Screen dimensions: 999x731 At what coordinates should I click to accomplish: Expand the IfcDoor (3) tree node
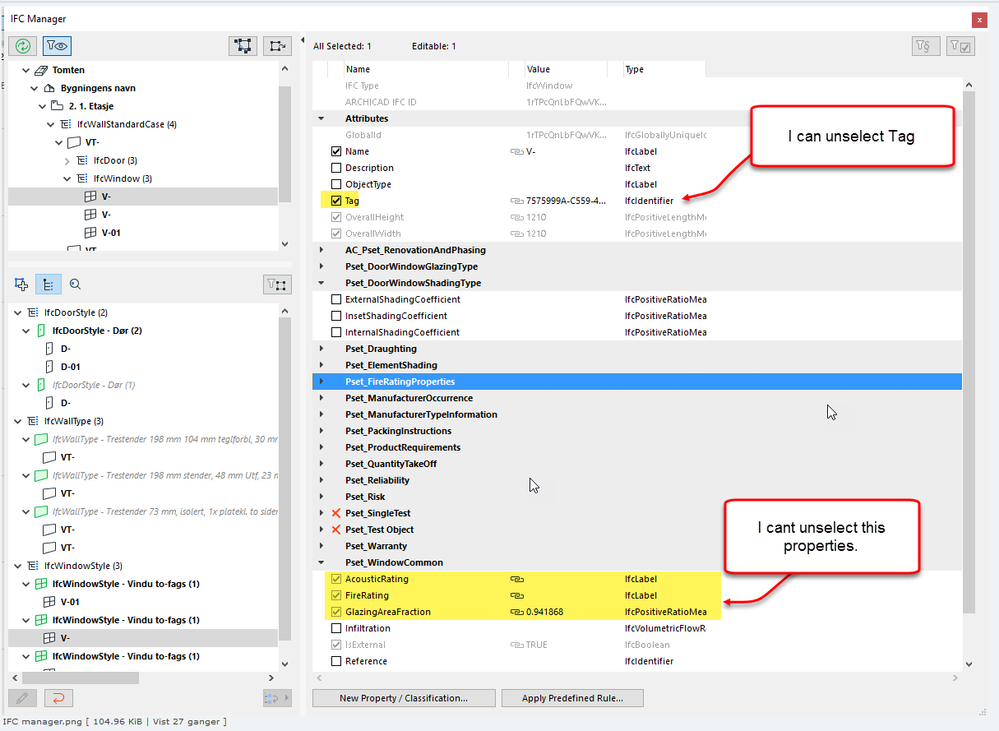[68, 161]
